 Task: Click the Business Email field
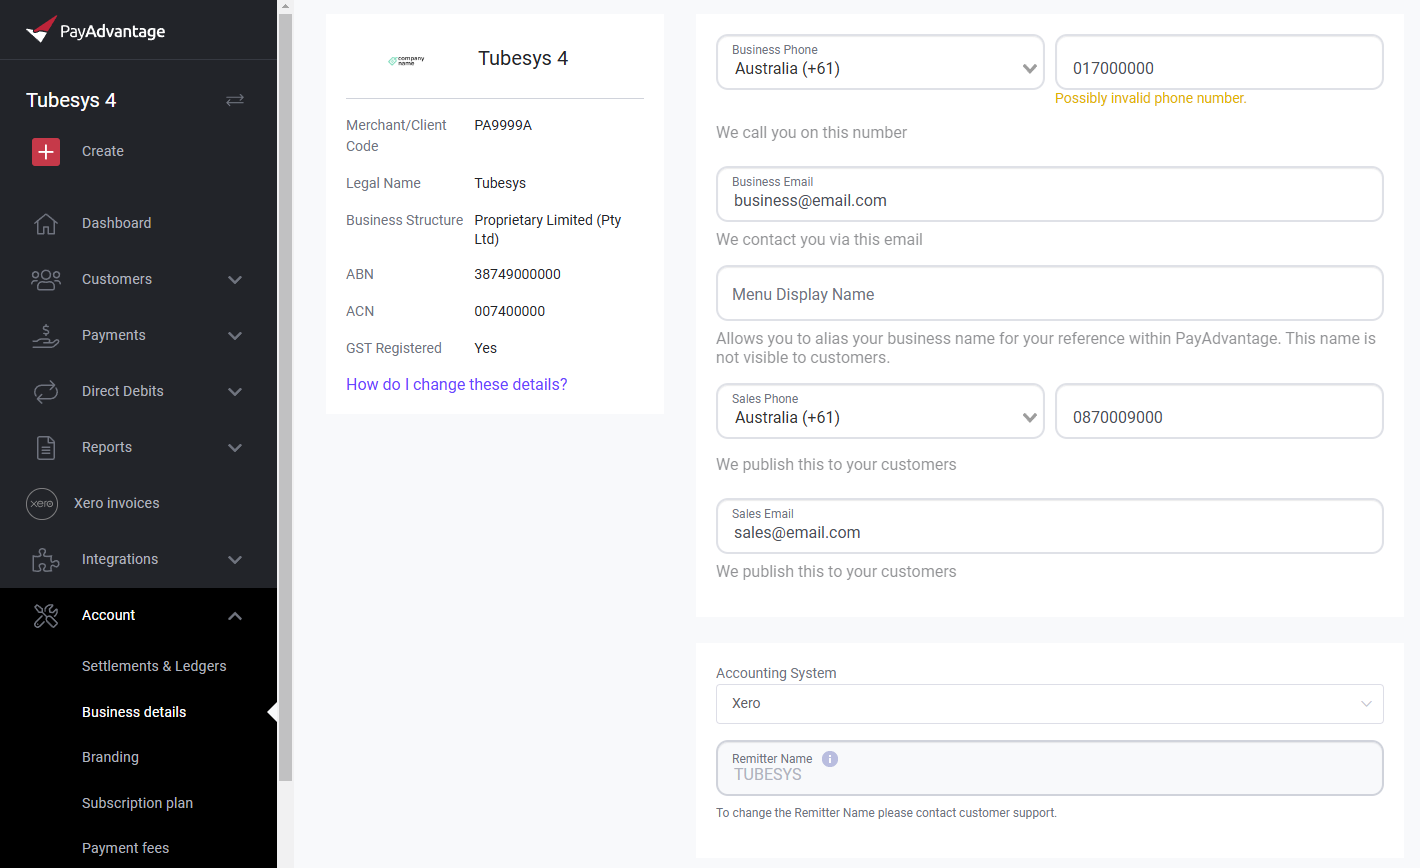(1050, 194)
